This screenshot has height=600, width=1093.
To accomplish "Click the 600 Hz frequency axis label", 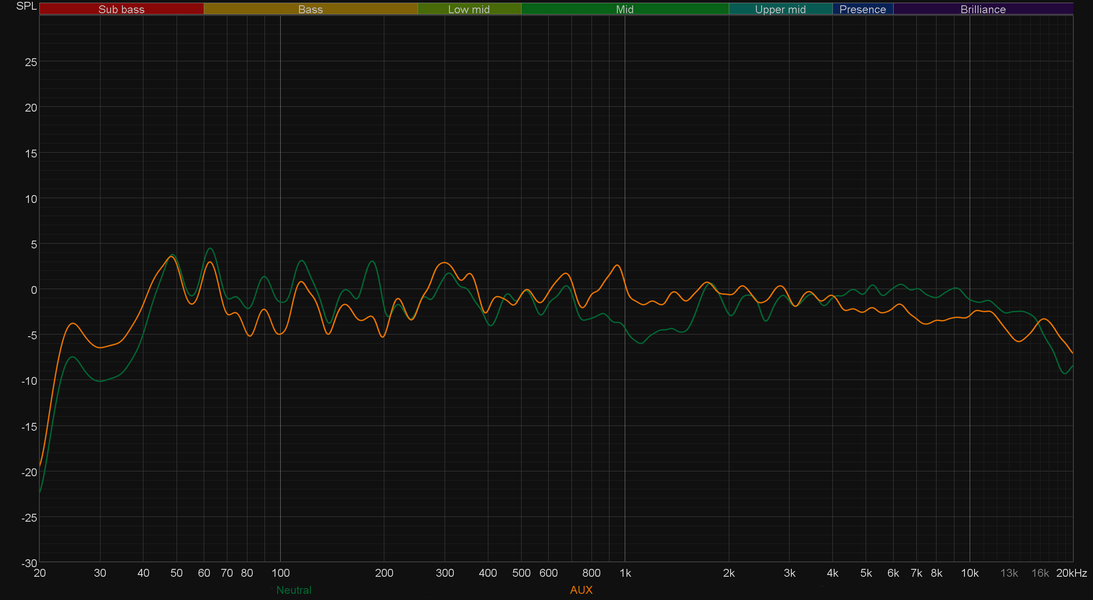I will tap(549, 574).
